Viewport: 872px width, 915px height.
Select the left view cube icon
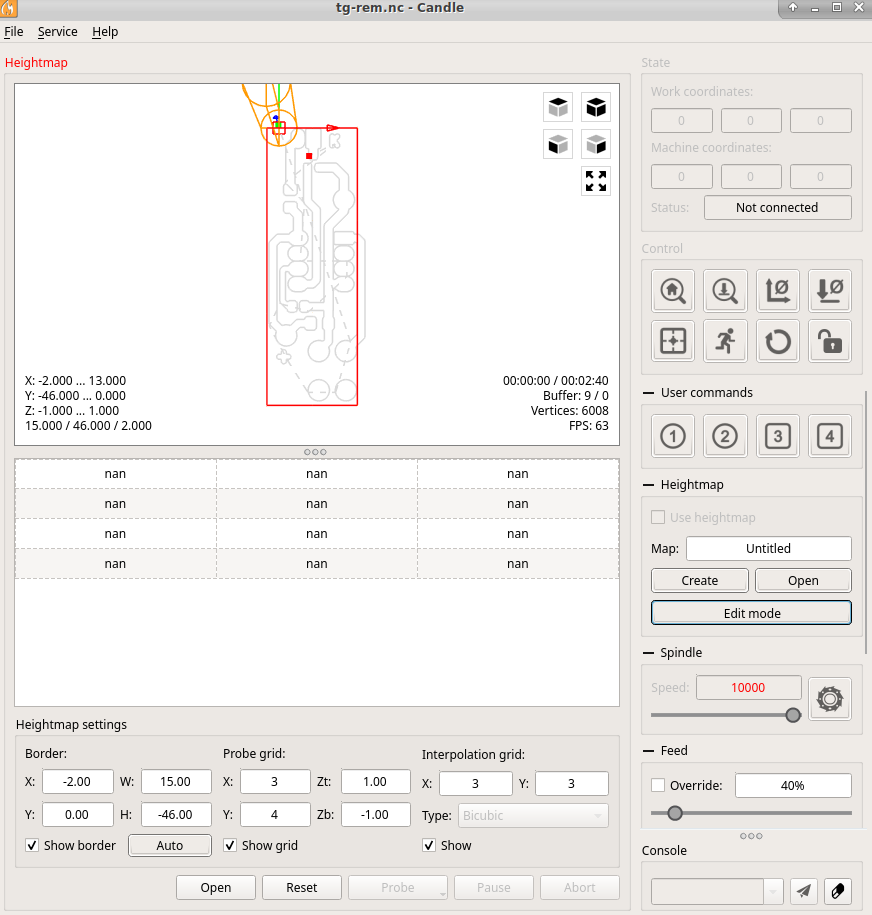click(596, 144)
